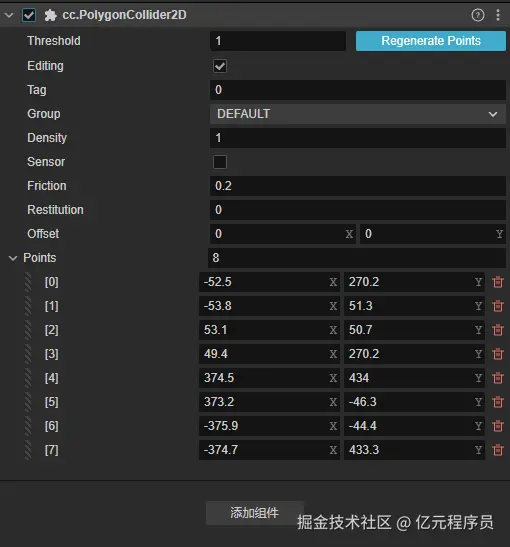Edit point [3] X value 49.4
Screen dimensions: 510x547
pos(269,354)
